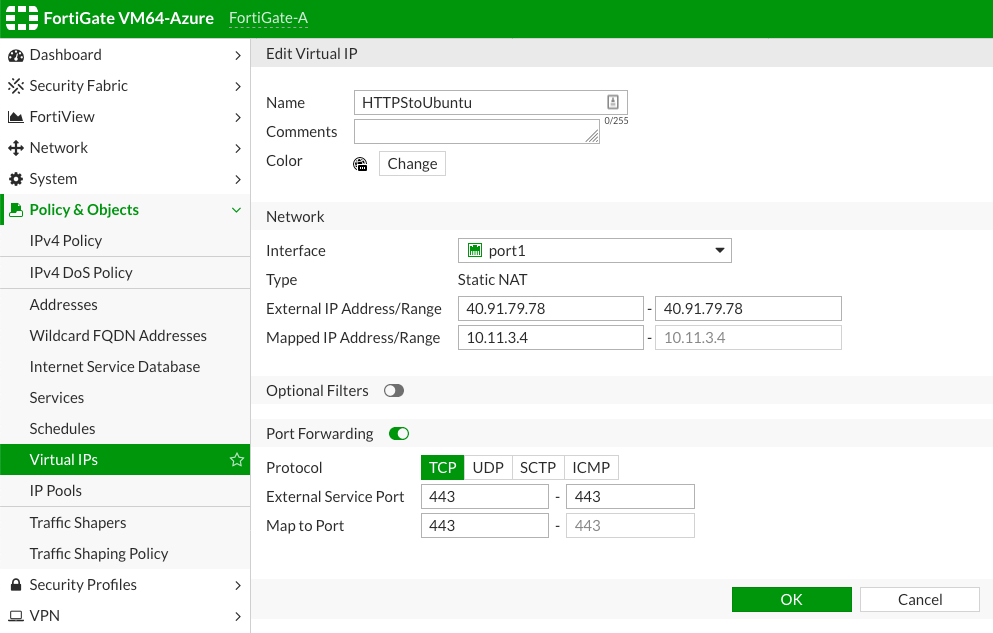Click the System gear icon
The height and width of the screenshot is (633, 993).
[x=16, y=179]
